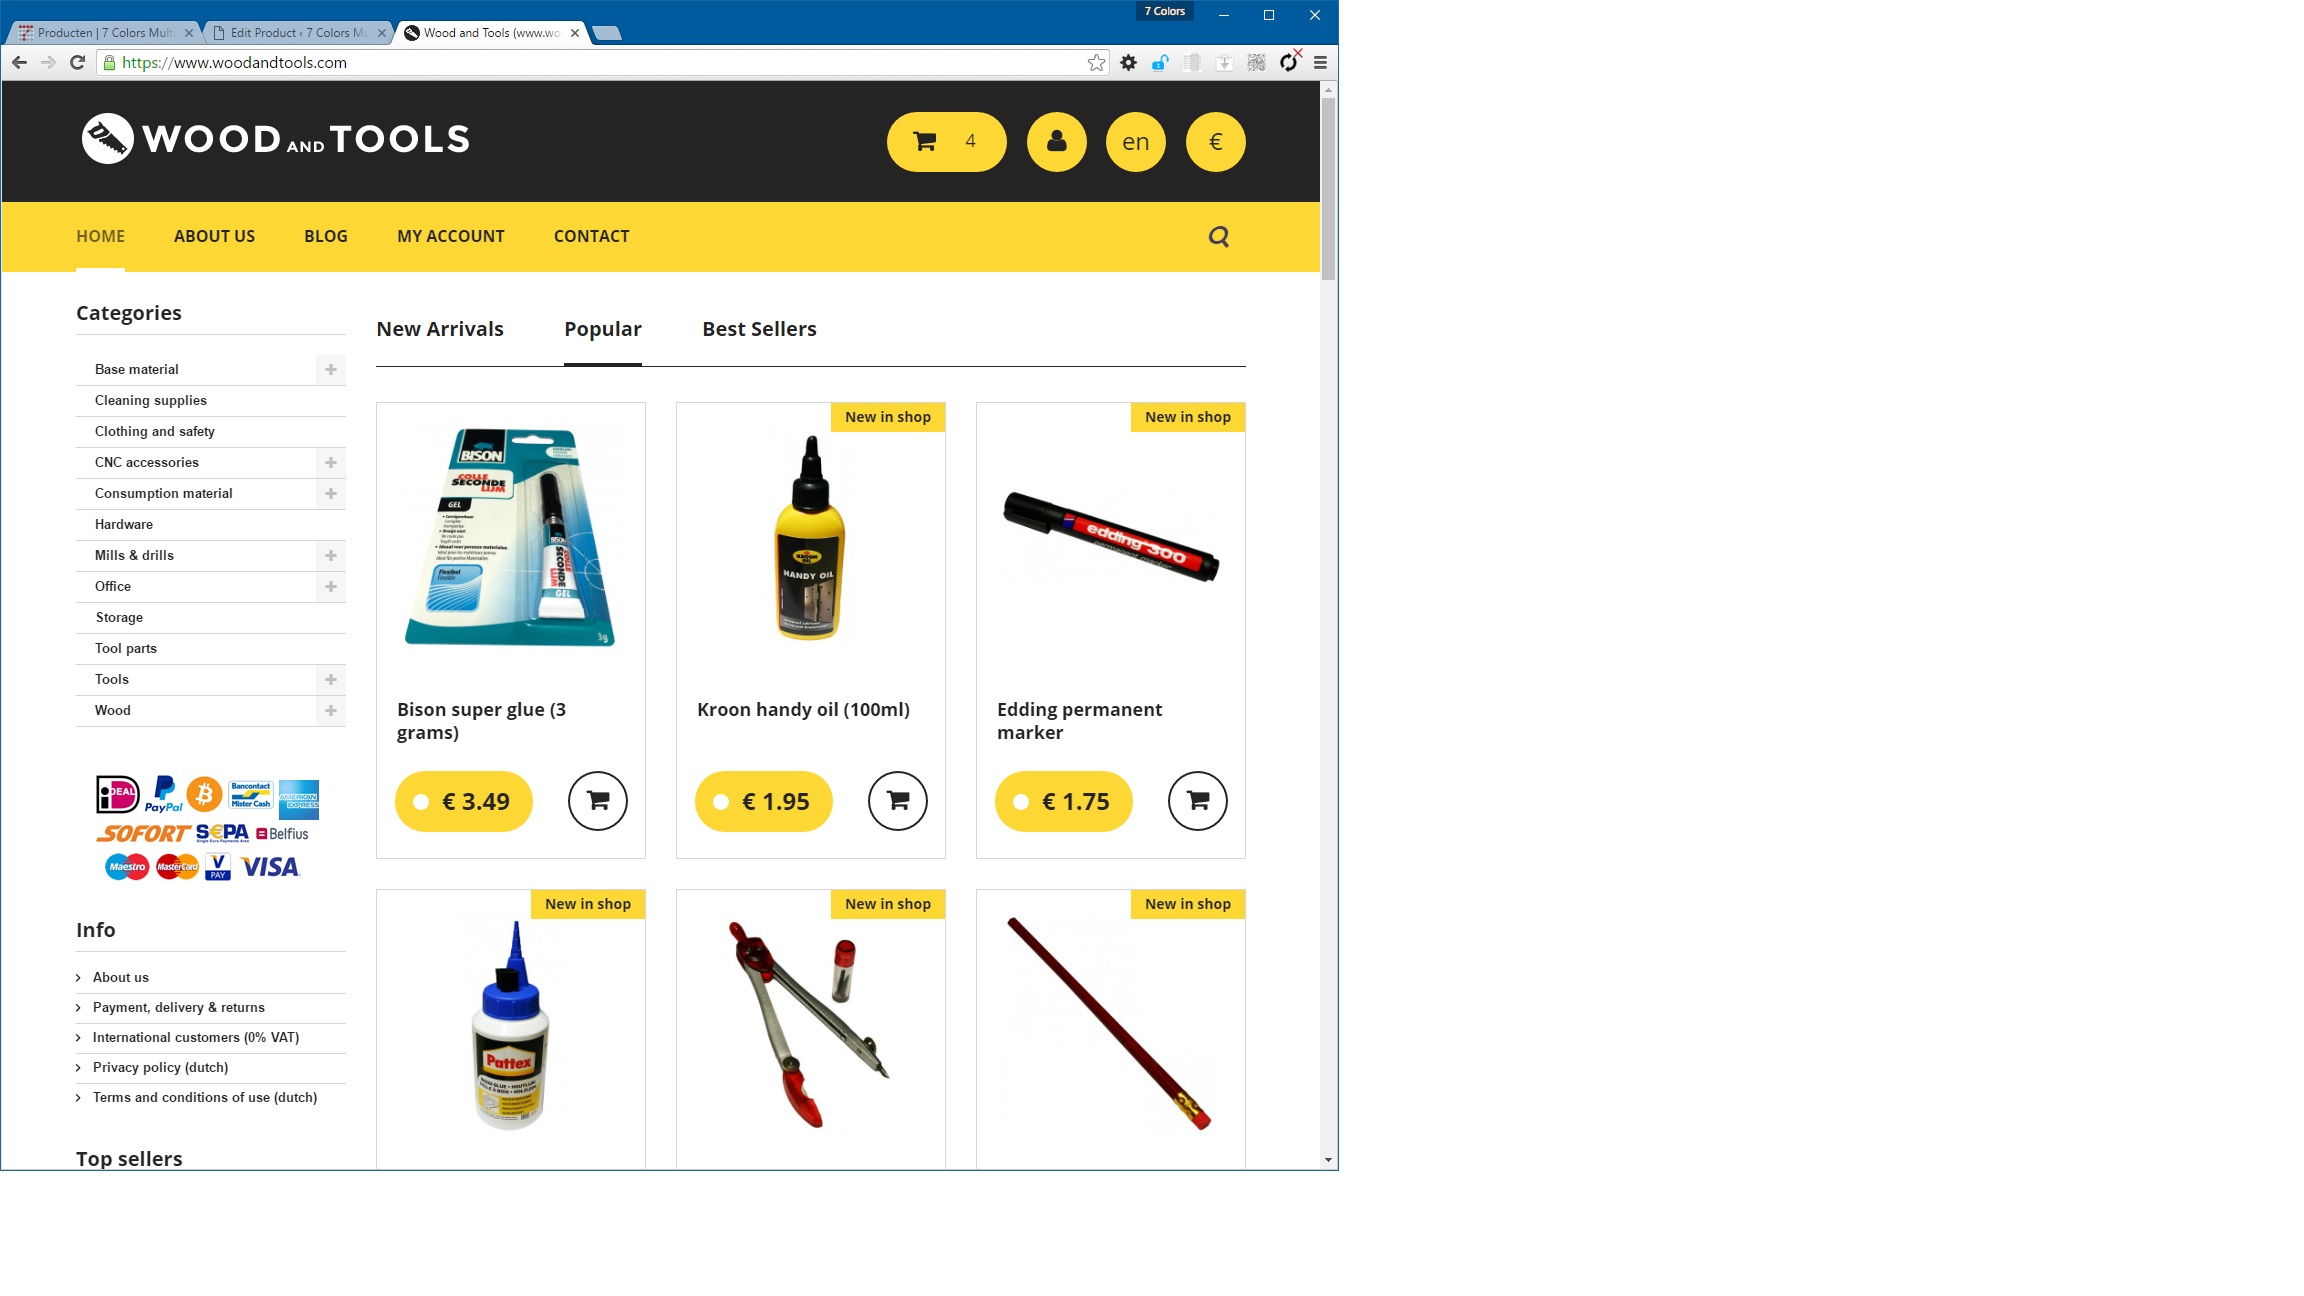The image size is (2304, 1296).
Task: Open the shopping cart with 4 items
Action: point(946,142)
